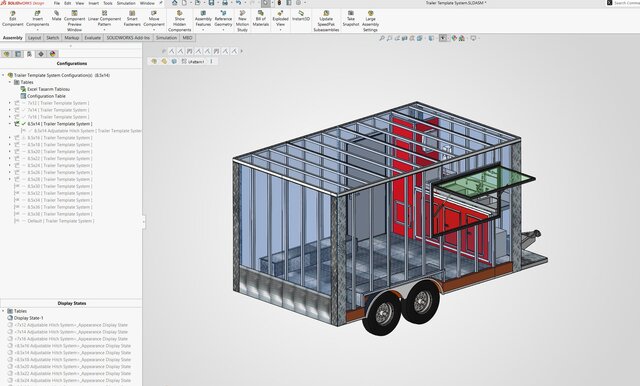Open Large Assembly Settings
This screenshot has width=640, height=386.
click(370, 21)
